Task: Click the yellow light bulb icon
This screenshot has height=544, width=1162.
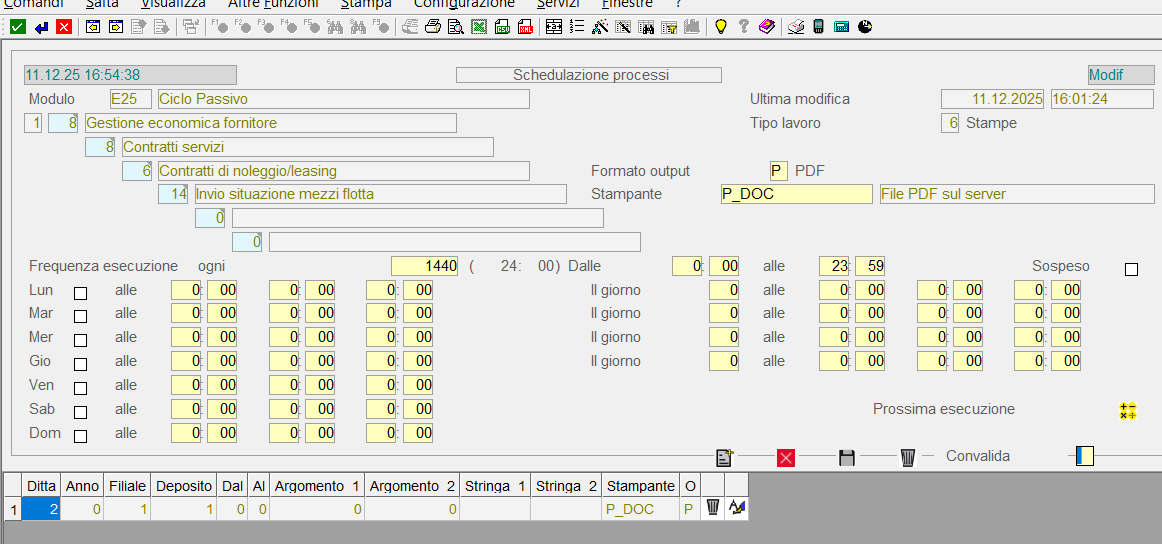Action: click(720, 27)
